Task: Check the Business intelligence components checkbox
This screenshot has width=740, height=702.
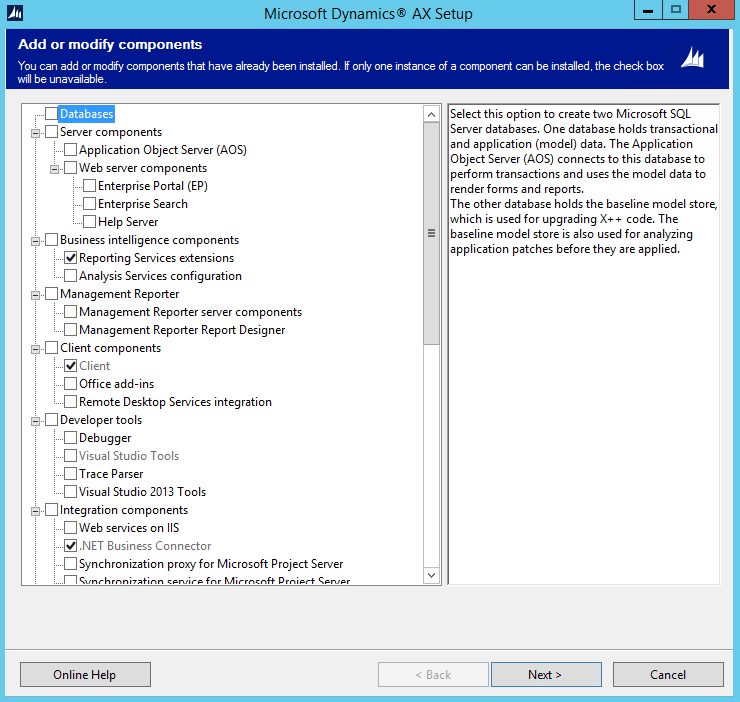Action: tap(51, 239)
